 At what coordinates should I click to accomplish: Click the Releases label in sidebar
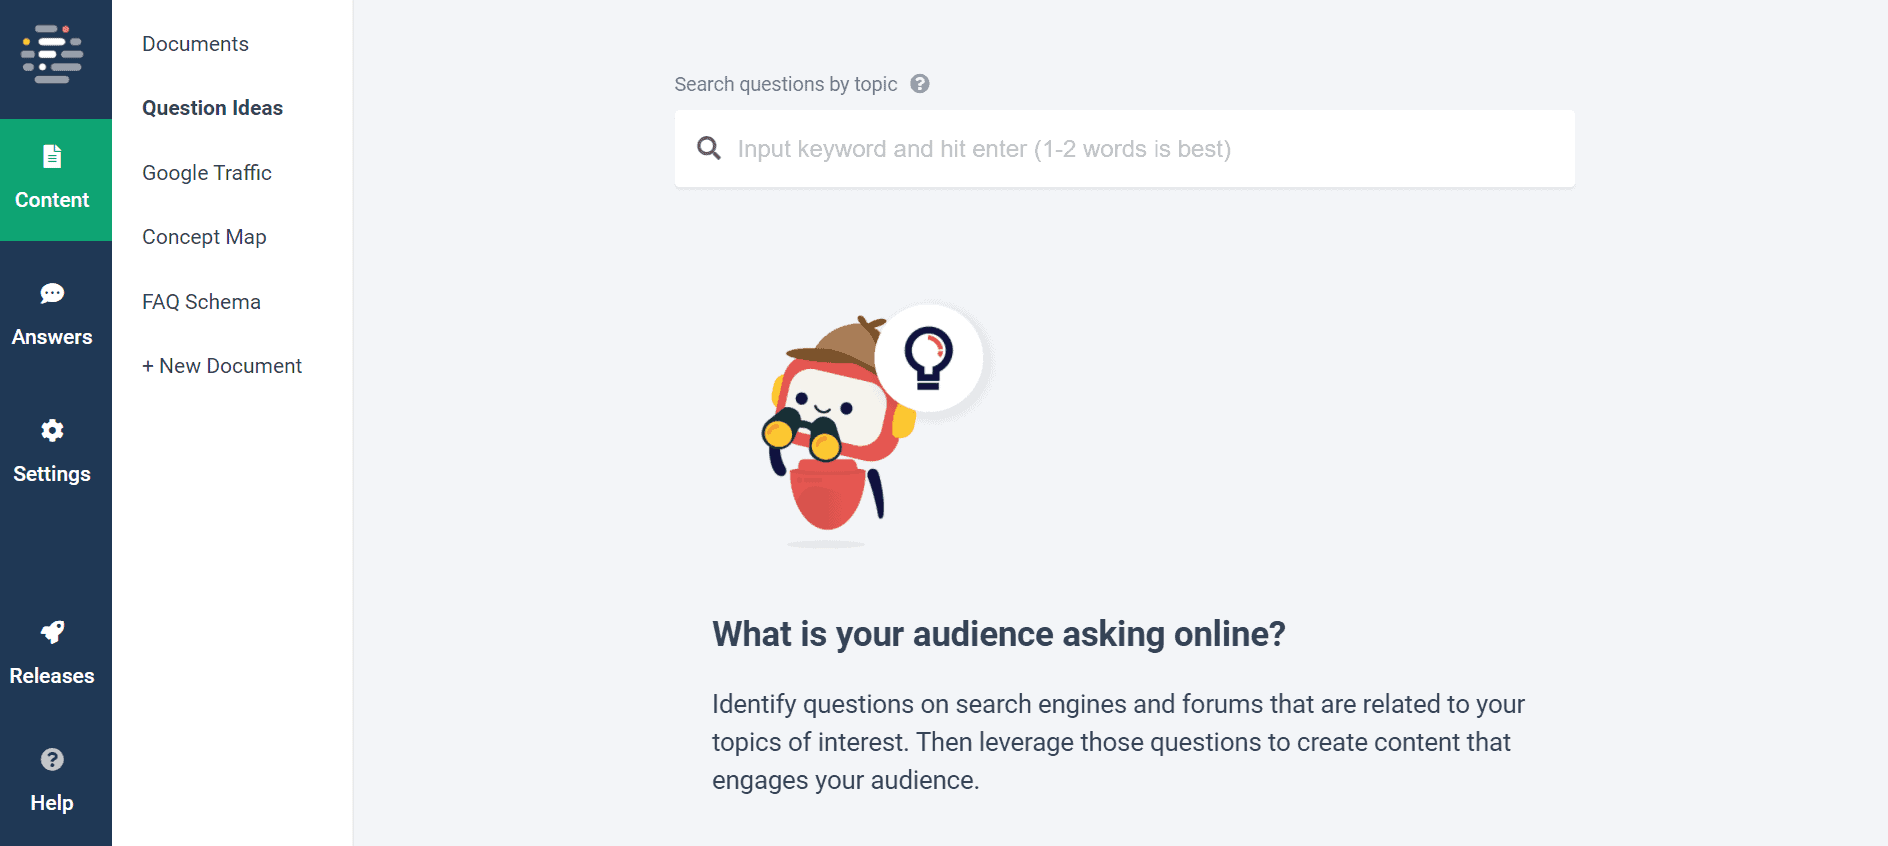[52, 676]
